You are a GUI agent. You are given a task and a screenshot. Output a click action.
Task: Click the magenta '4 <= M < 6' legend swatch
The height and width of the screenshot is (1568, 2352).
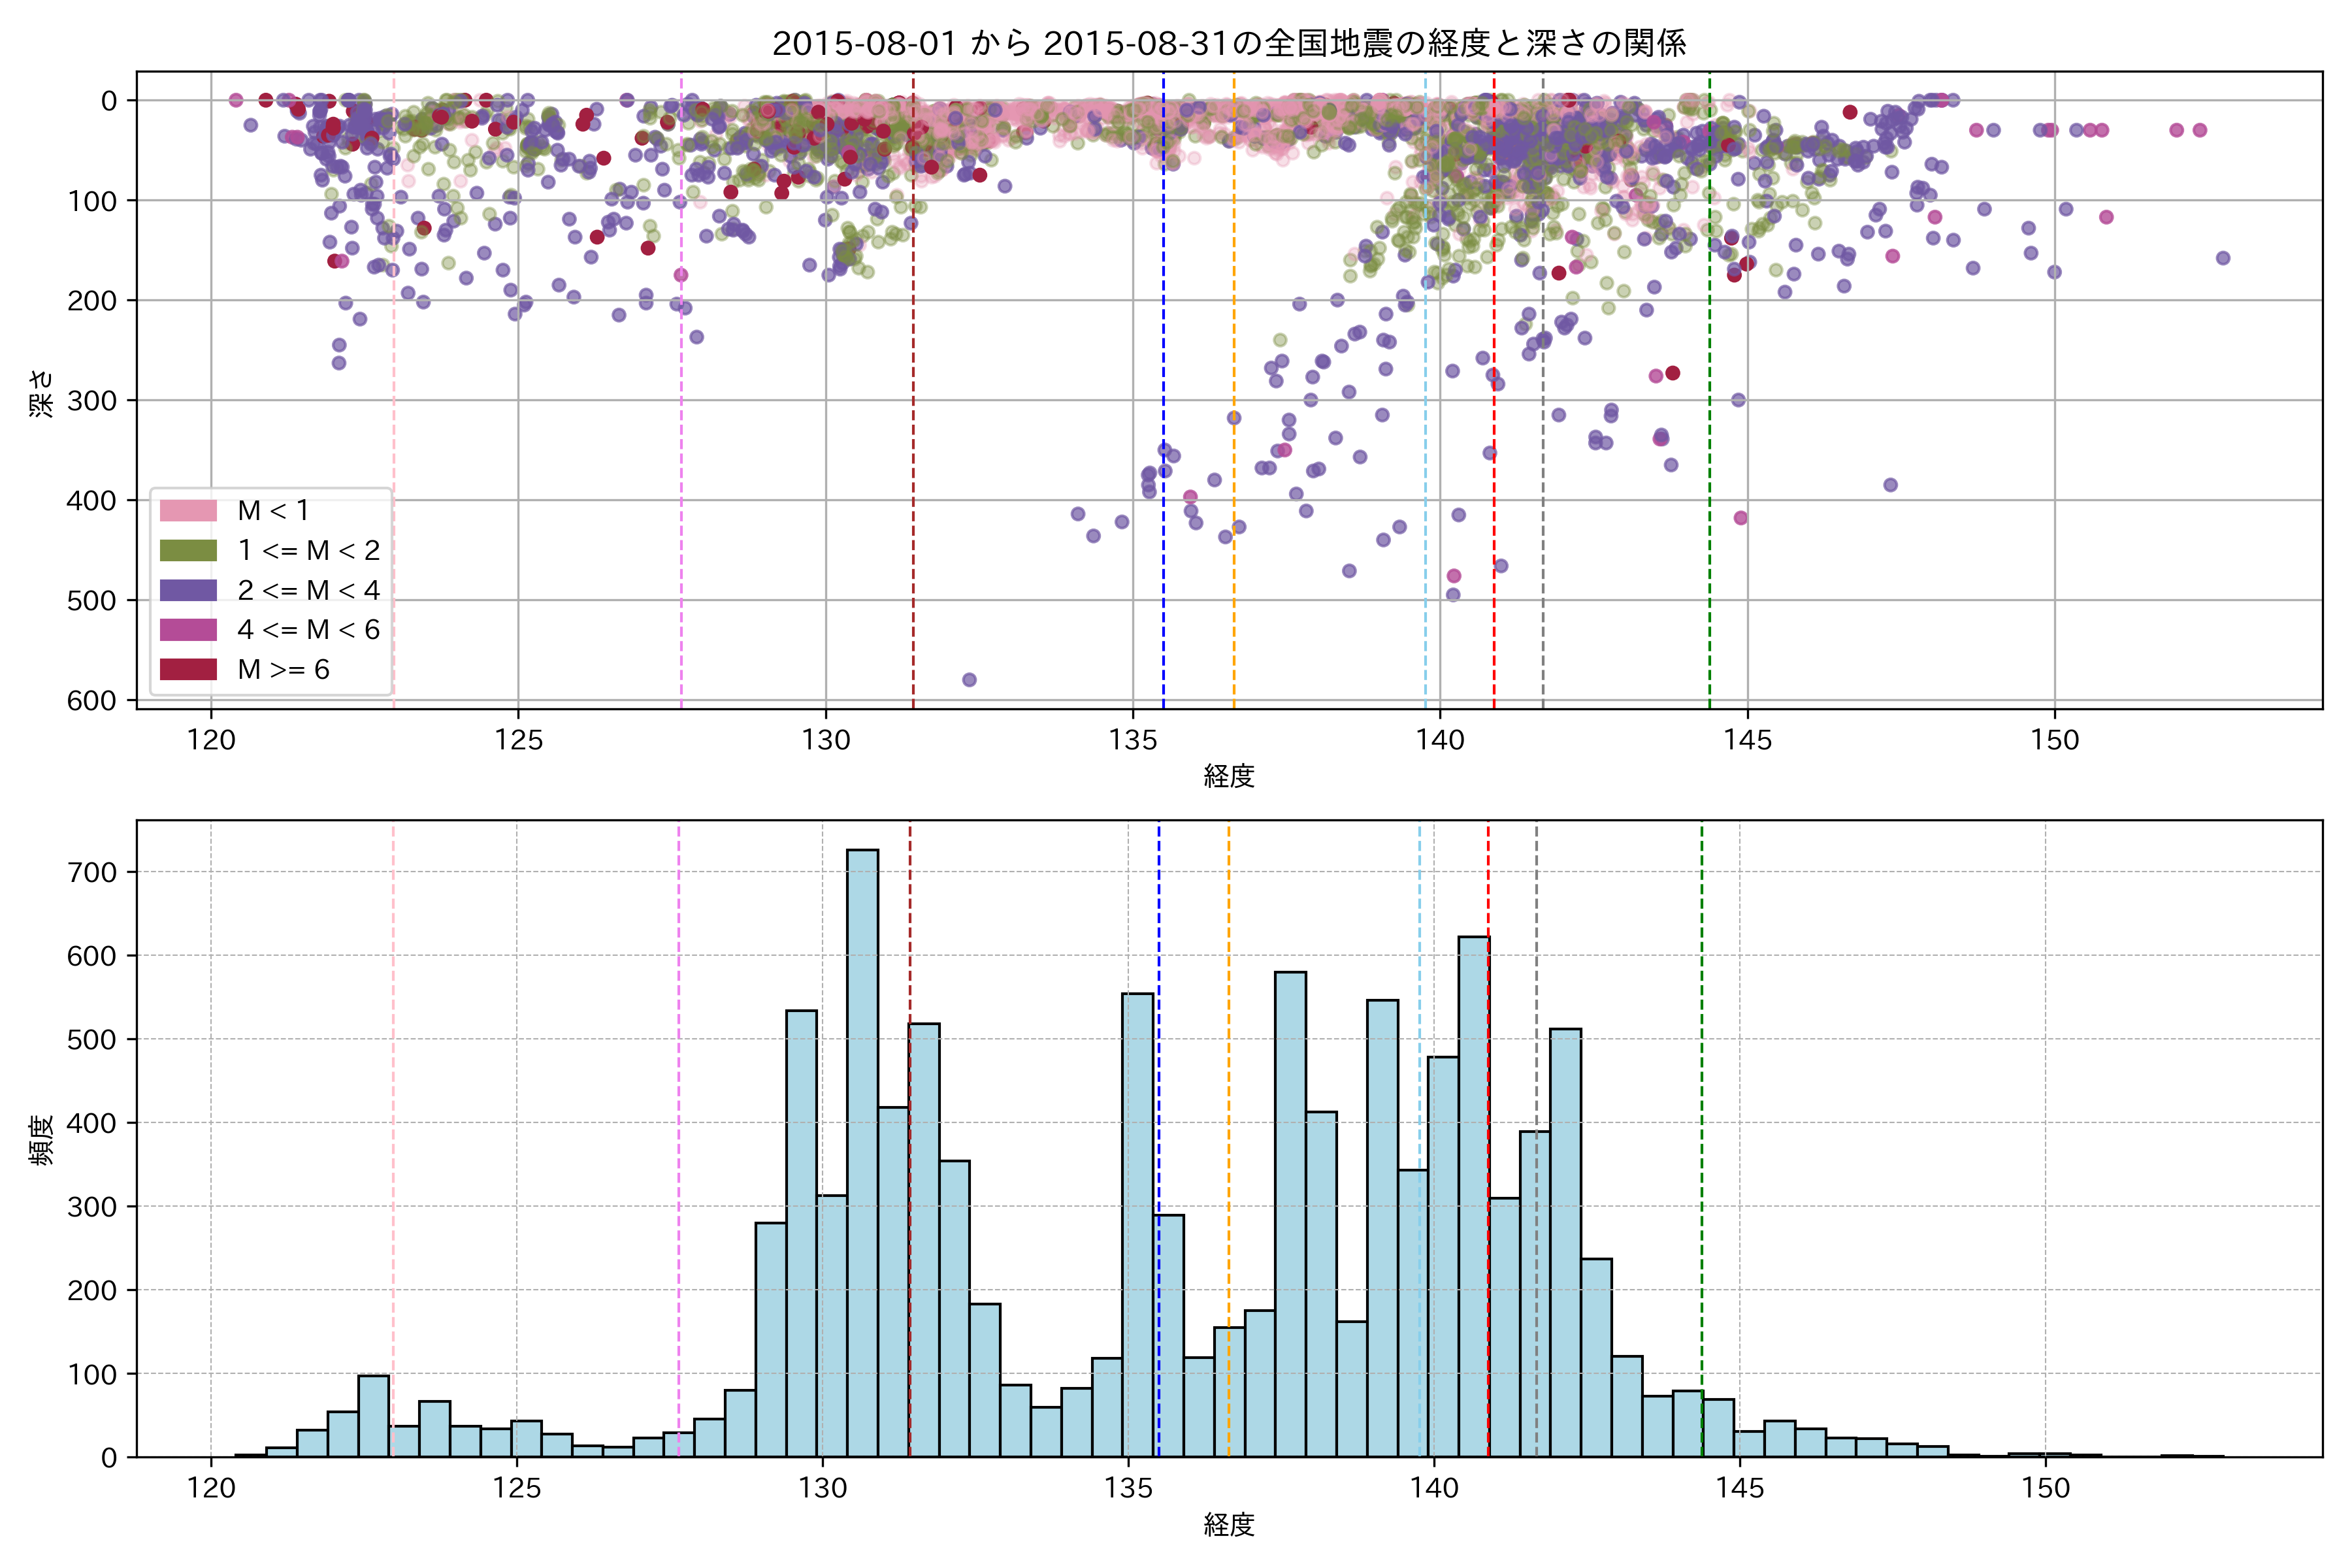[x=188, y=630]
